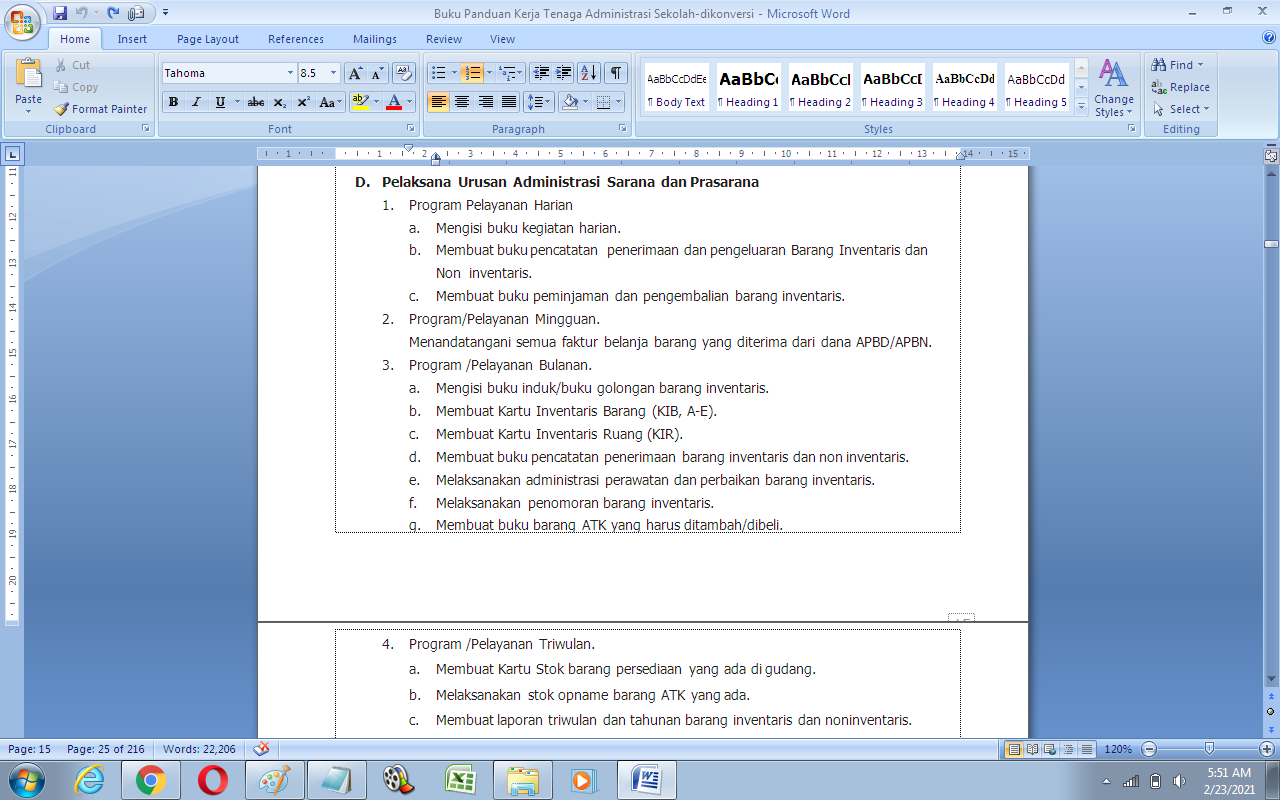Cut the selected text
The image size is (1280, 800).
tap(71, 65)
